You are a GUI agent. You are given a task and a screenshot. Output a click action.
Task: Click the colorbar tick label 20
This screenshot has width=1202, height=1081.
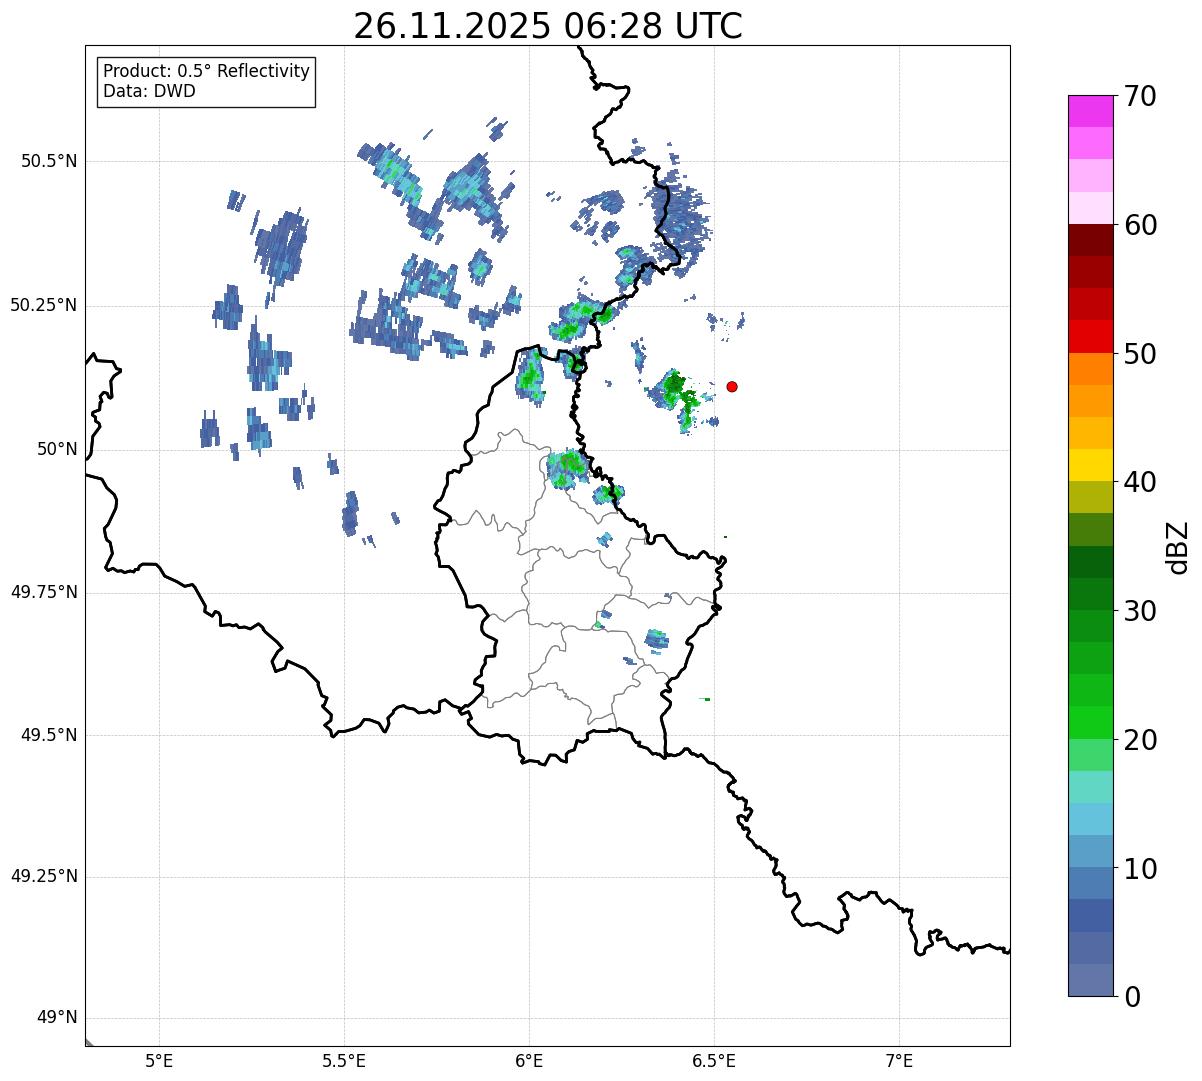pyautogui.click(x=1140, y=741)
